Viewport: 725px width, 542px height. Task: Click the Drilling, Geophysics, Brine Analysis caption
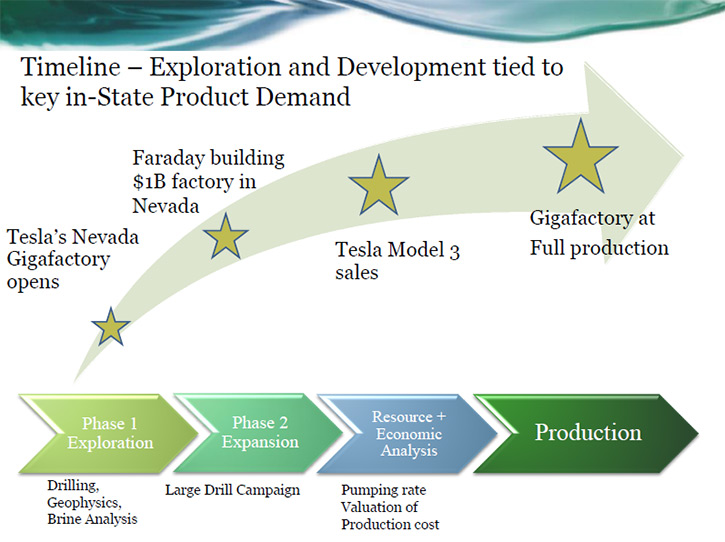92,502
